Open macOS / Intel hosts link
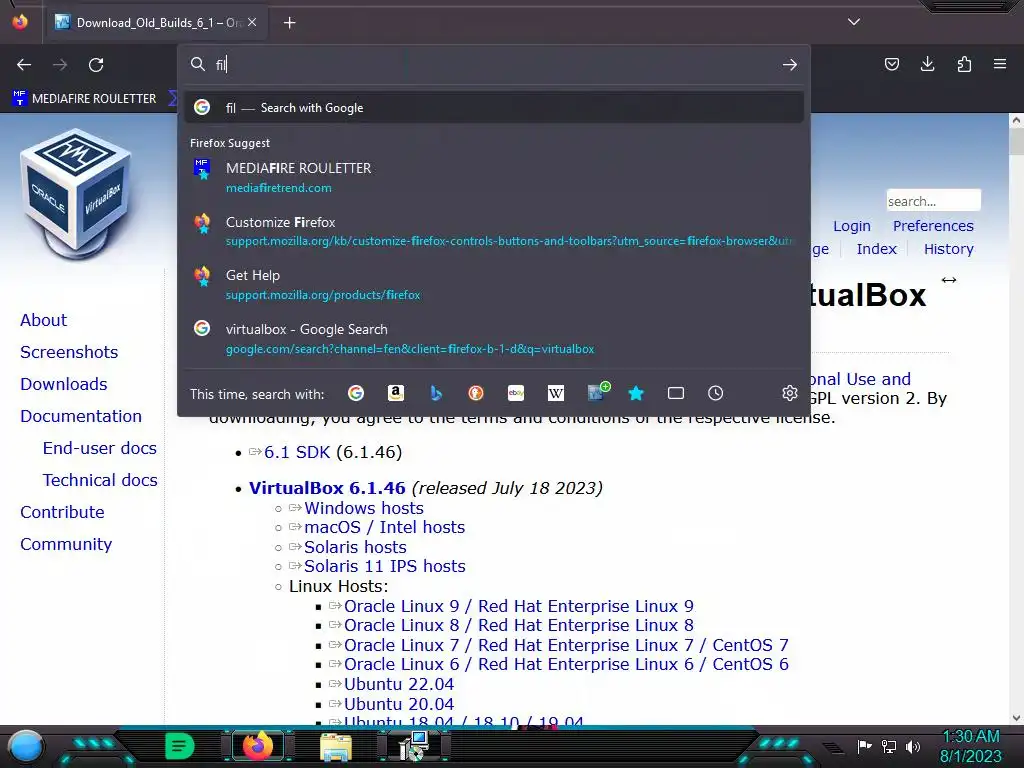 point(385,527)
